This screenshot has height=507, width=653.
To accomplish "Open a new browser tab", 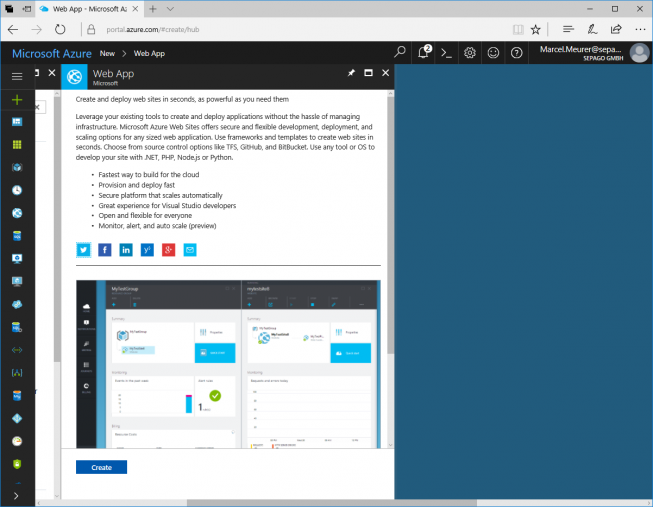I will 152,9.
